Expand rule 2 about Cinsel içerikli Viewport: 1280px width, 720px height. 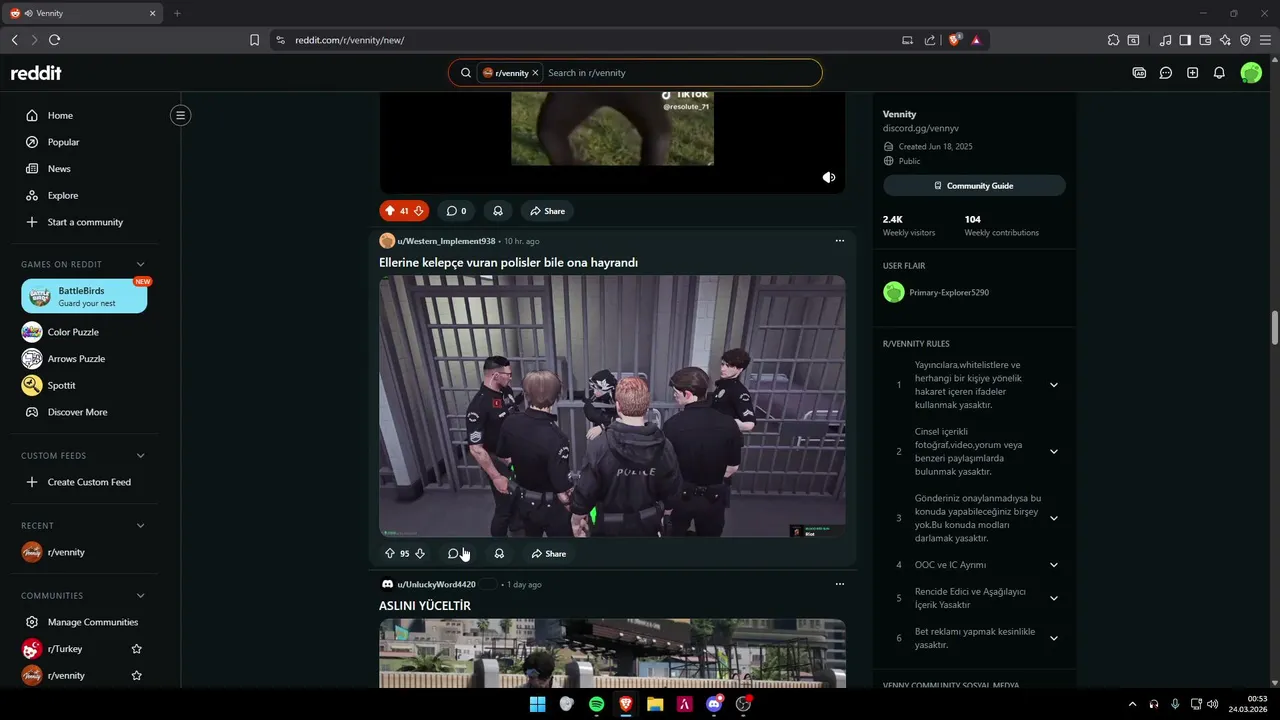[x=1053, y=452]
